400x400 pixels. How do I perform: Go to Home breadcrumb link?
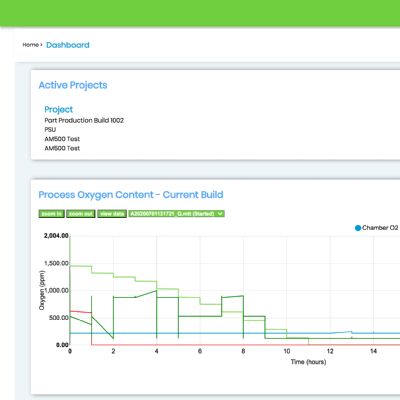click(x=30, y=45)
